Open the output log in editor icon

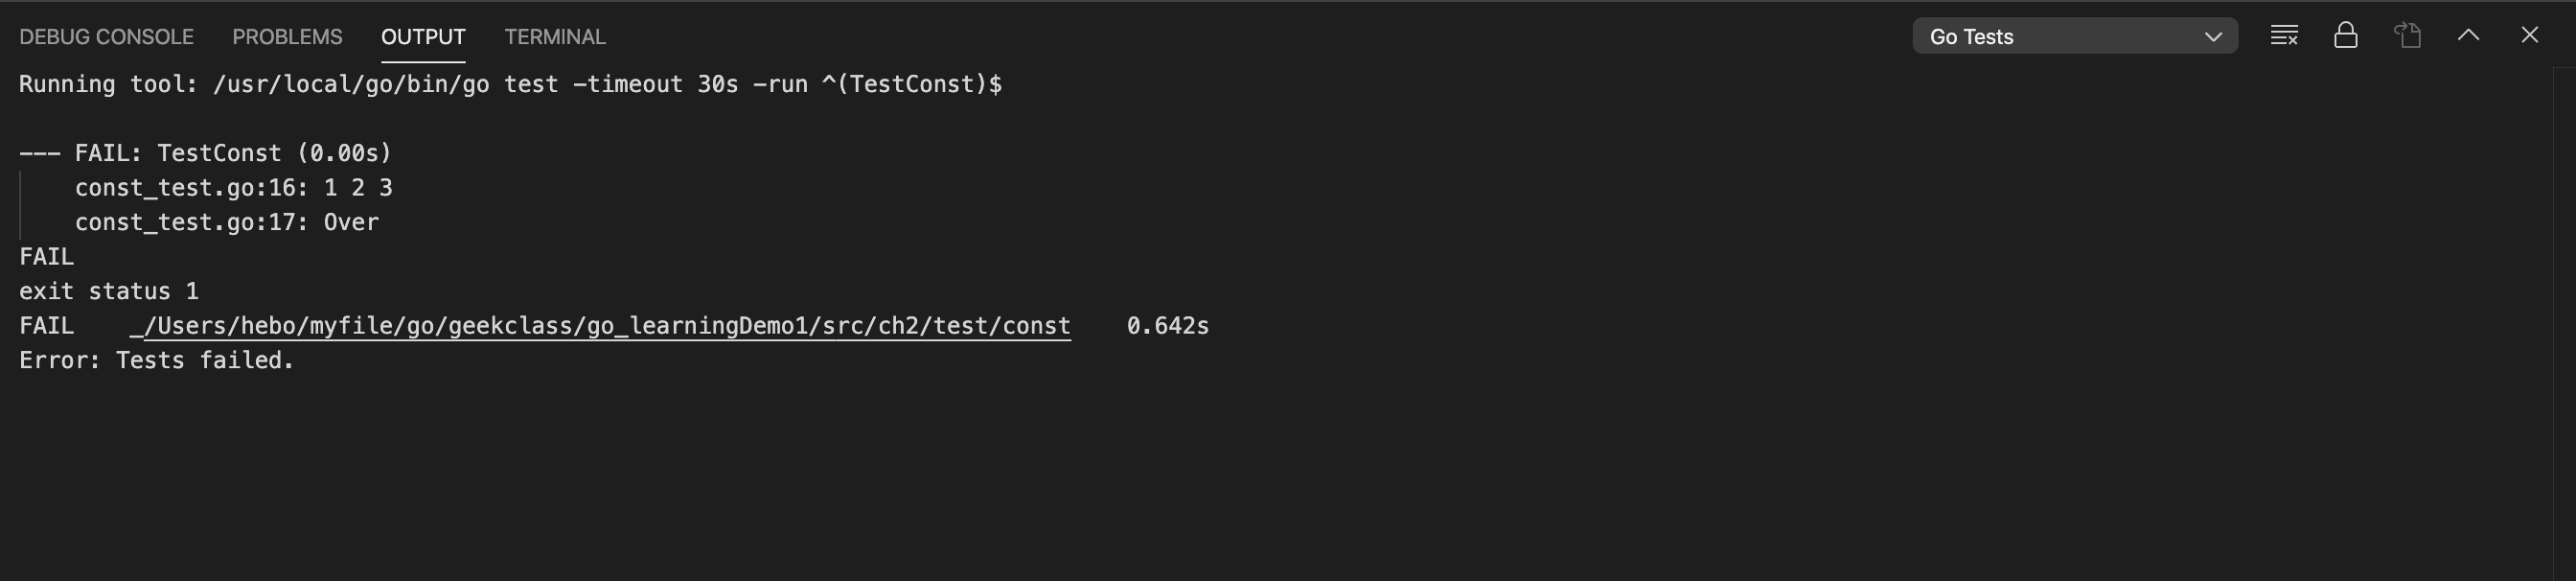point(2408,36)
